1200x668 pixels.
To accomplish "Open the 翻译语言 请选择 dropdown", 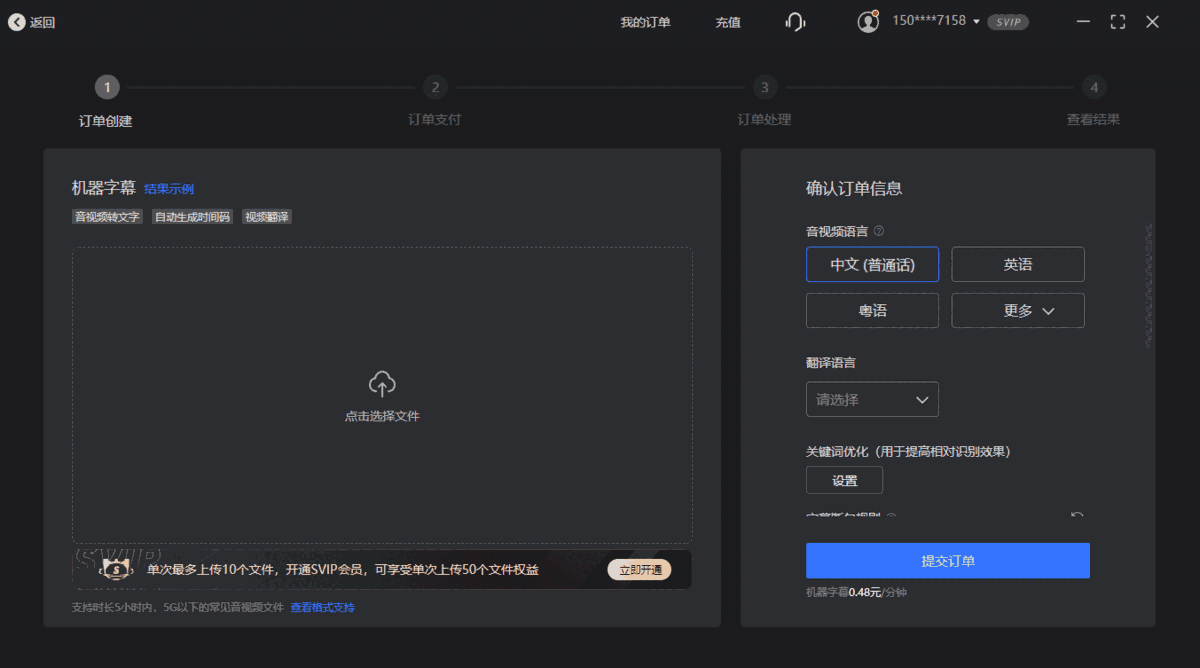I will click(x=872, y=399).
